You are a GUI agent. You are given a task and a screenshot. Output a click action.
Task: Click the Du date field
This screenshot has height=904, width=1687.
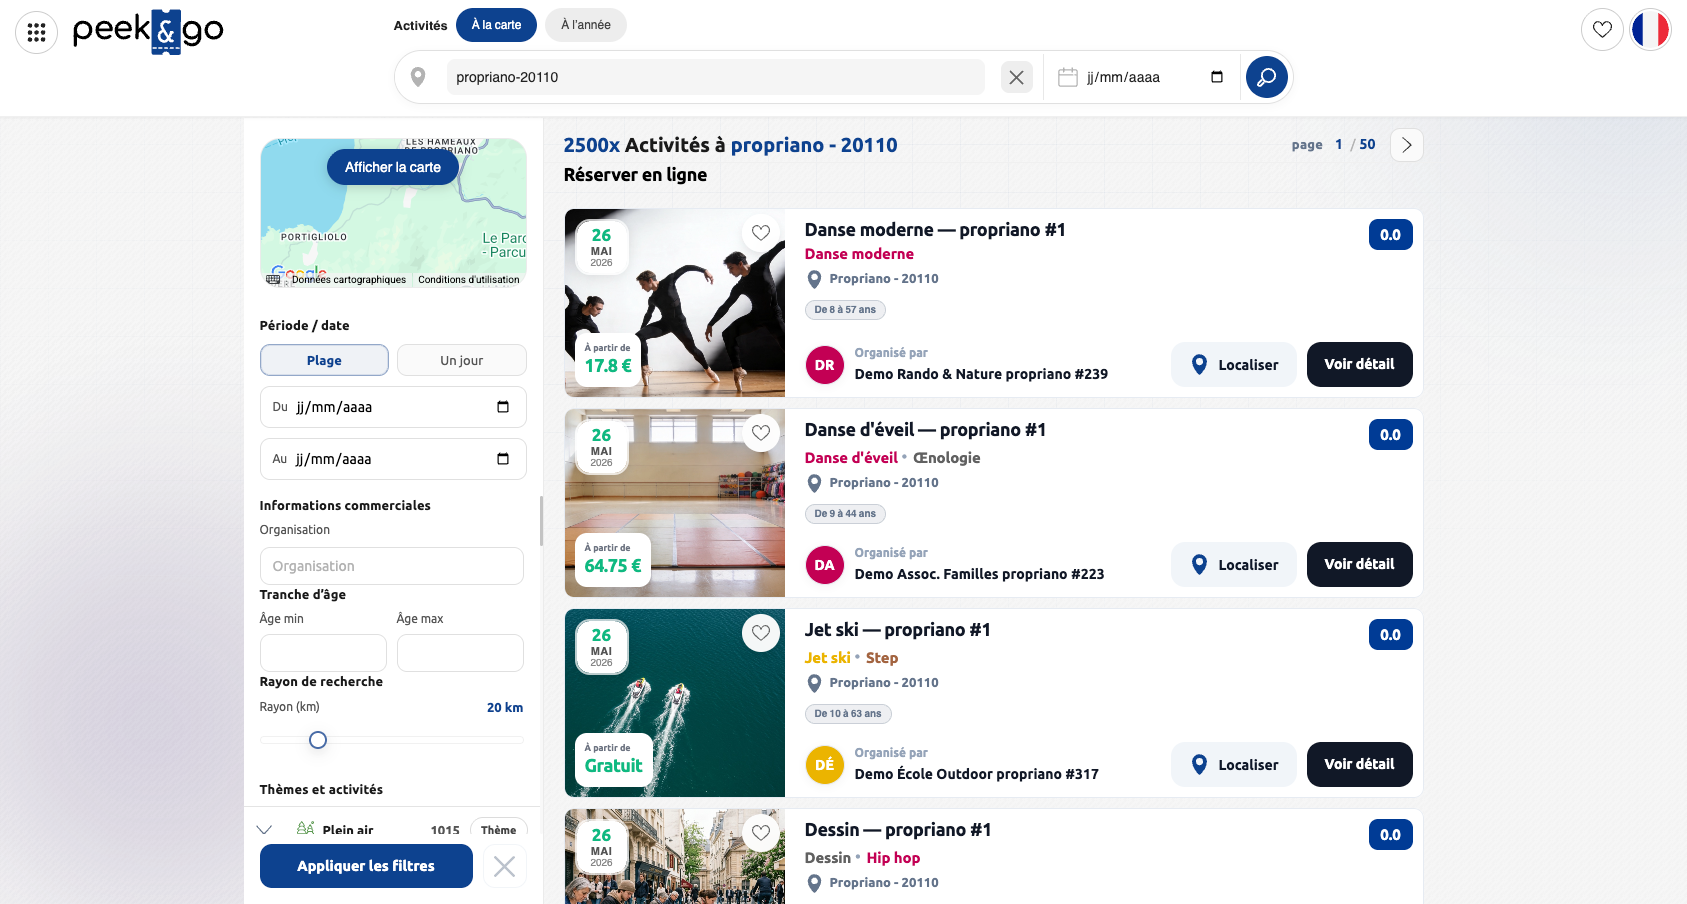393,407
